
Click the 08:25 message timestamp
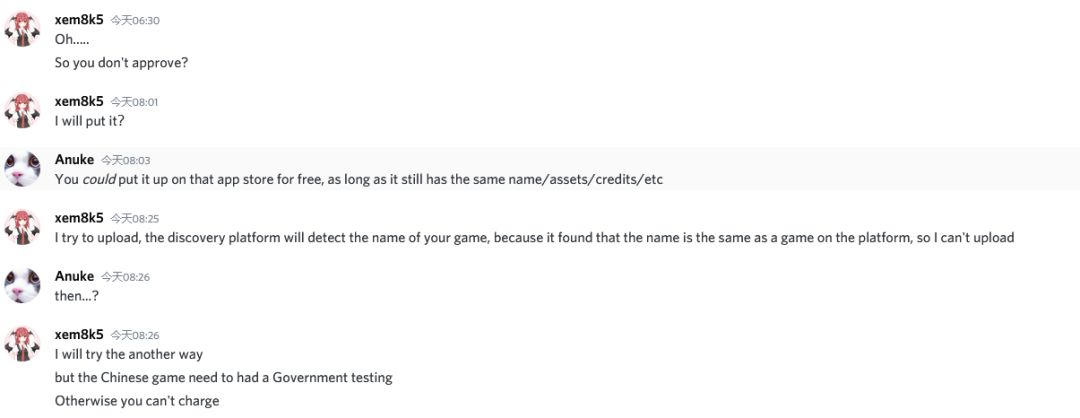tap(135, 218)
